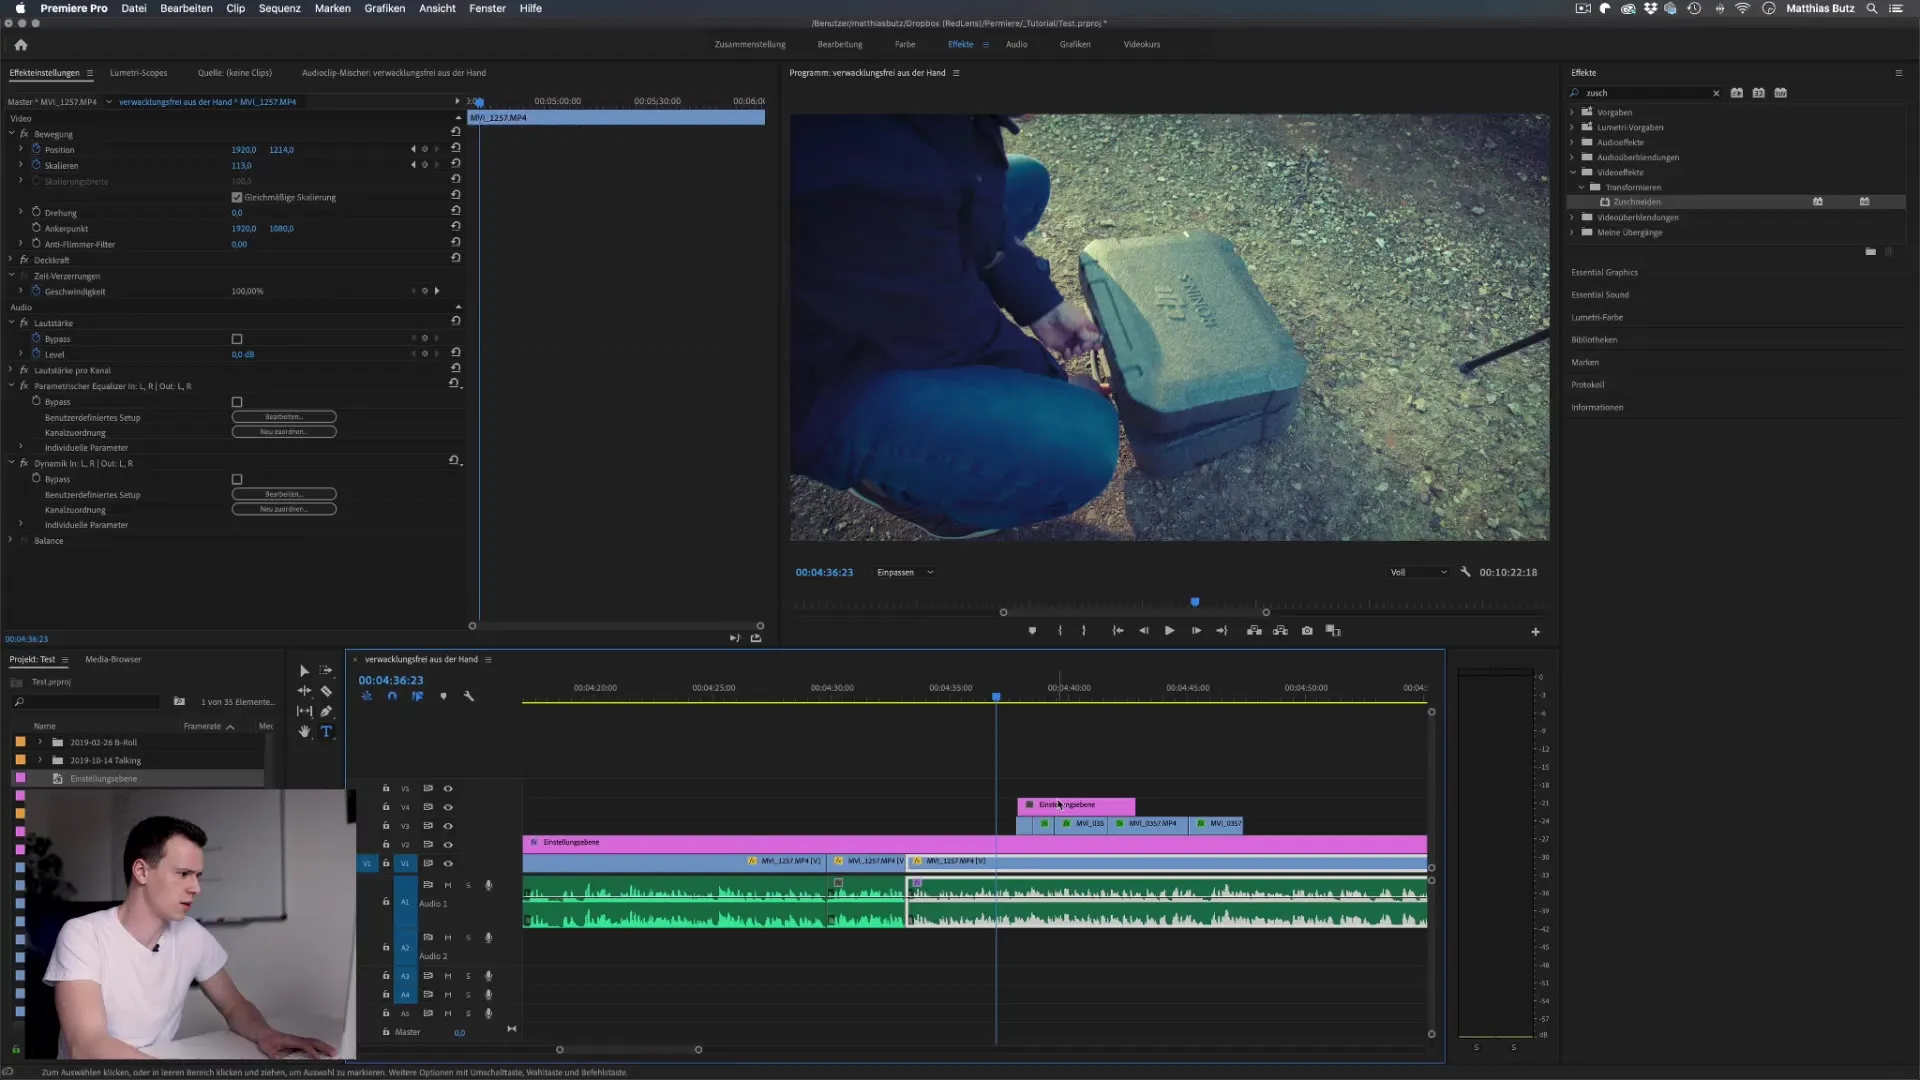Select the Type (T) tool

(326, 732)
